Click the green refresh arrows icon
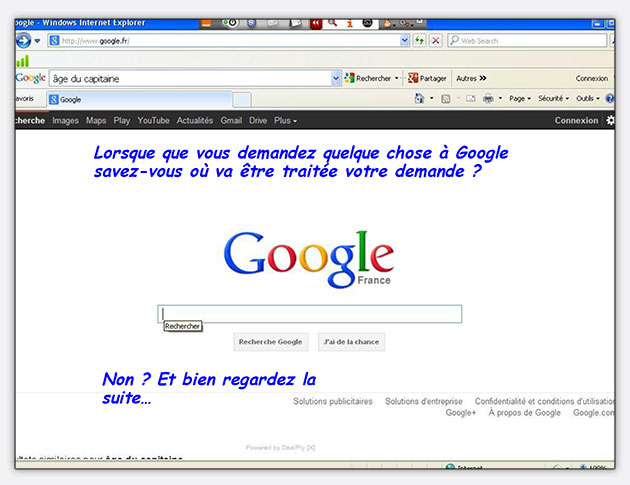 click(x=419, y=41)
